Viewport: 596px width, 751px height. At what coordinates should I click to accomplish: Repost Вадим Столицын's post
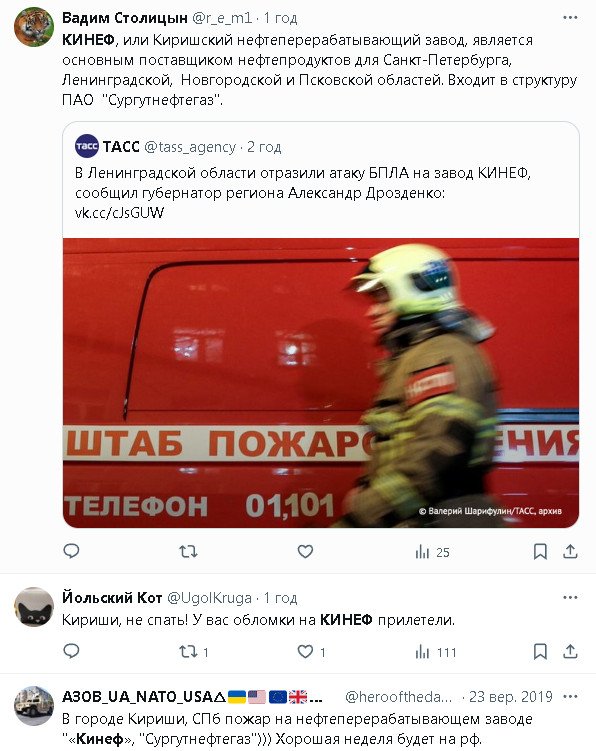[188, 552]
